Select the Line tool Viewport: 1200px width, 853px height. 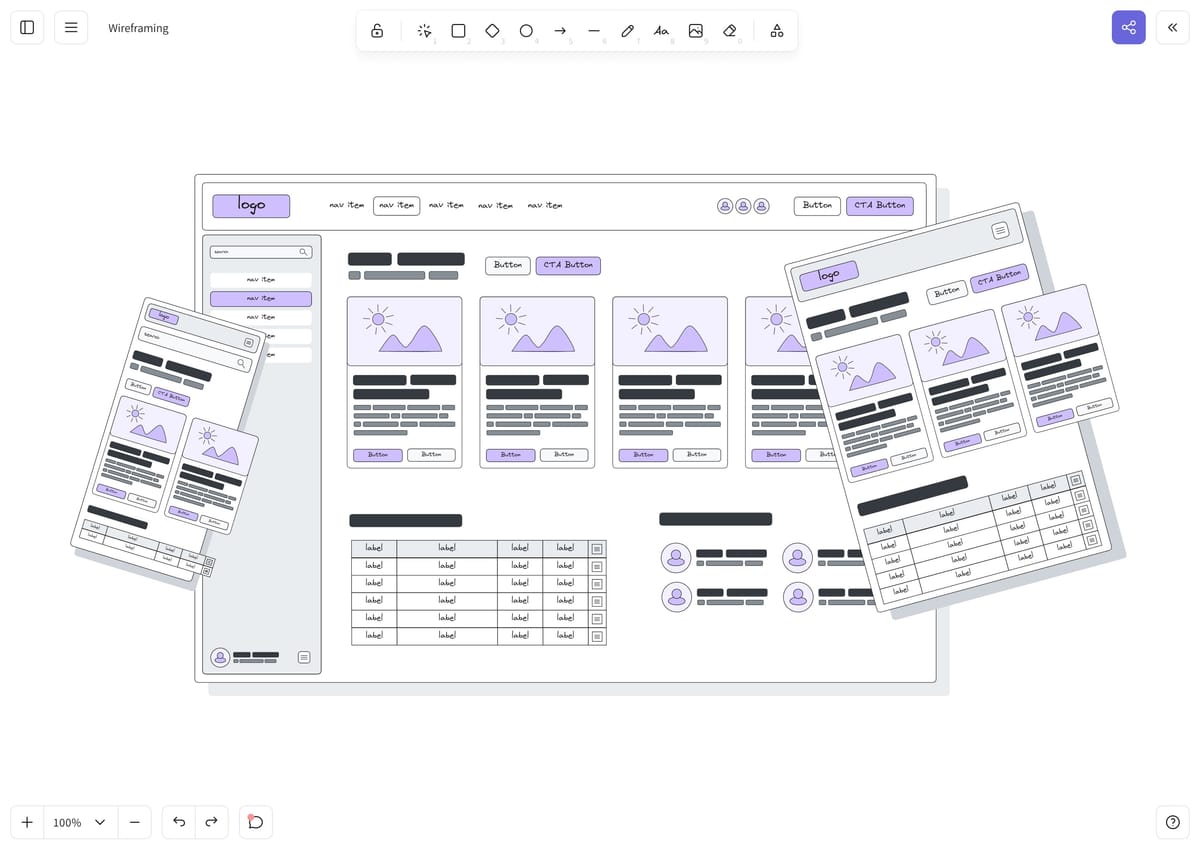point(594,31)
